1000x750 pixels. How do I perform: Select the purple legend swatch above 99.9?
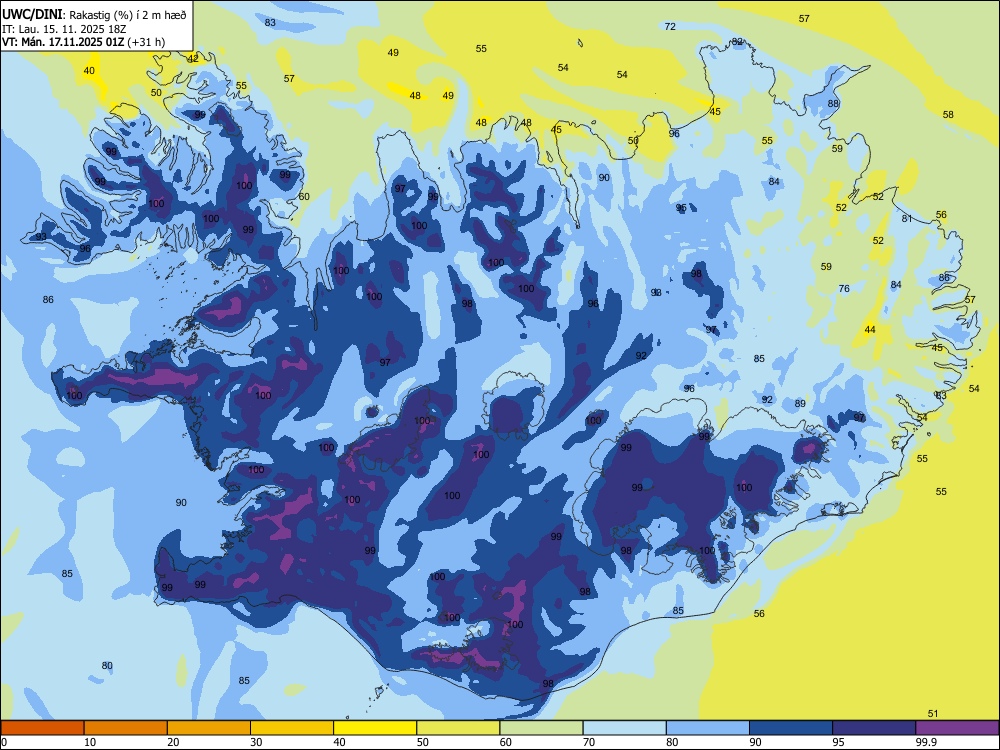click(x=957, y=728)
